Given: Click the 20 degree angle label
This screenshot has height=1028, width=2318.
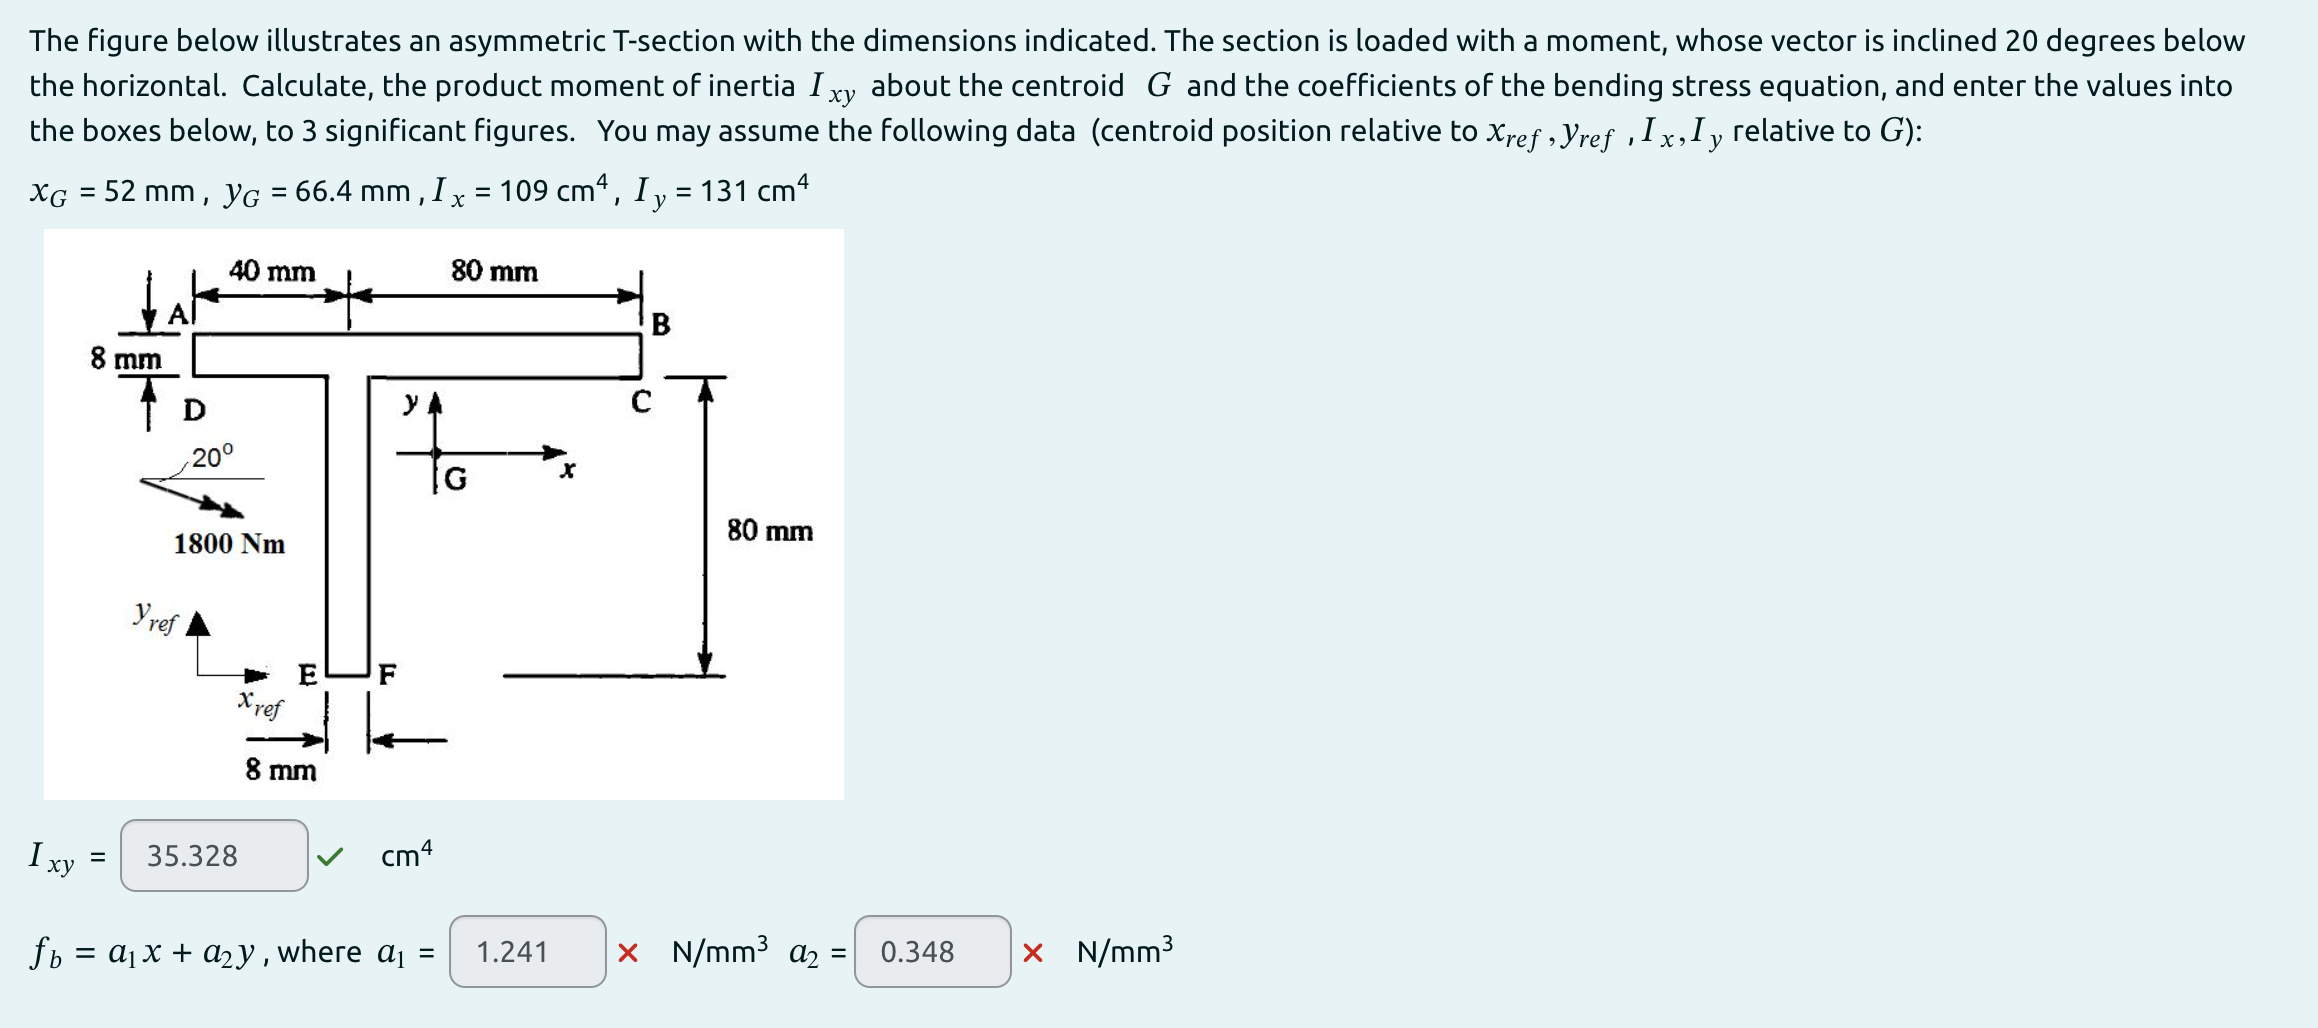Looking at the screenshot, I should coord(211,455).
